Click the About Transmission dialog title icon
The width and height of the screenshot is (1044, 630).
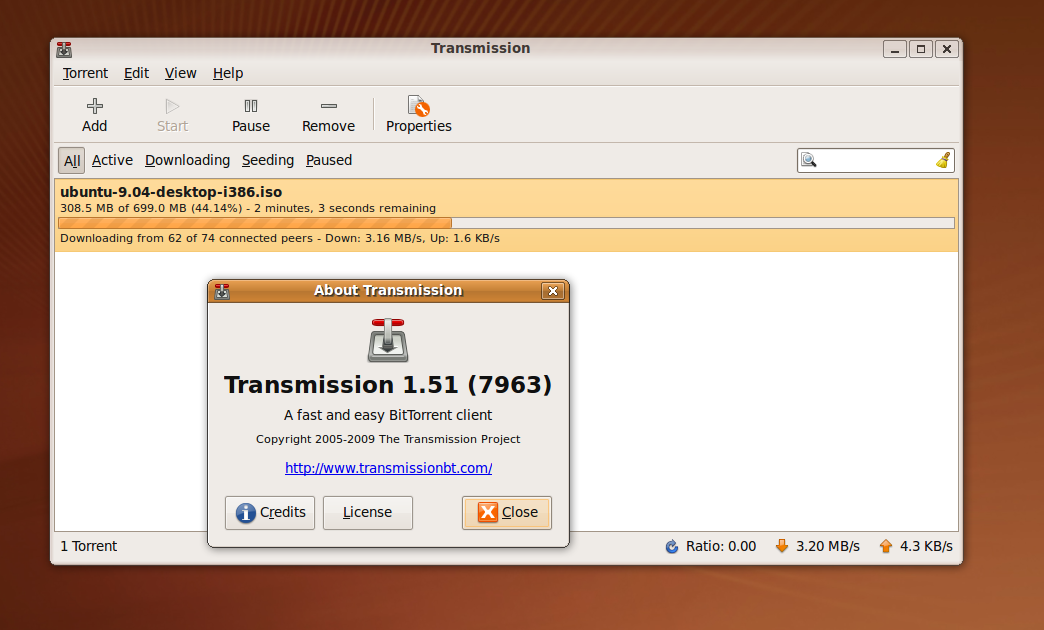click(222, 291)
